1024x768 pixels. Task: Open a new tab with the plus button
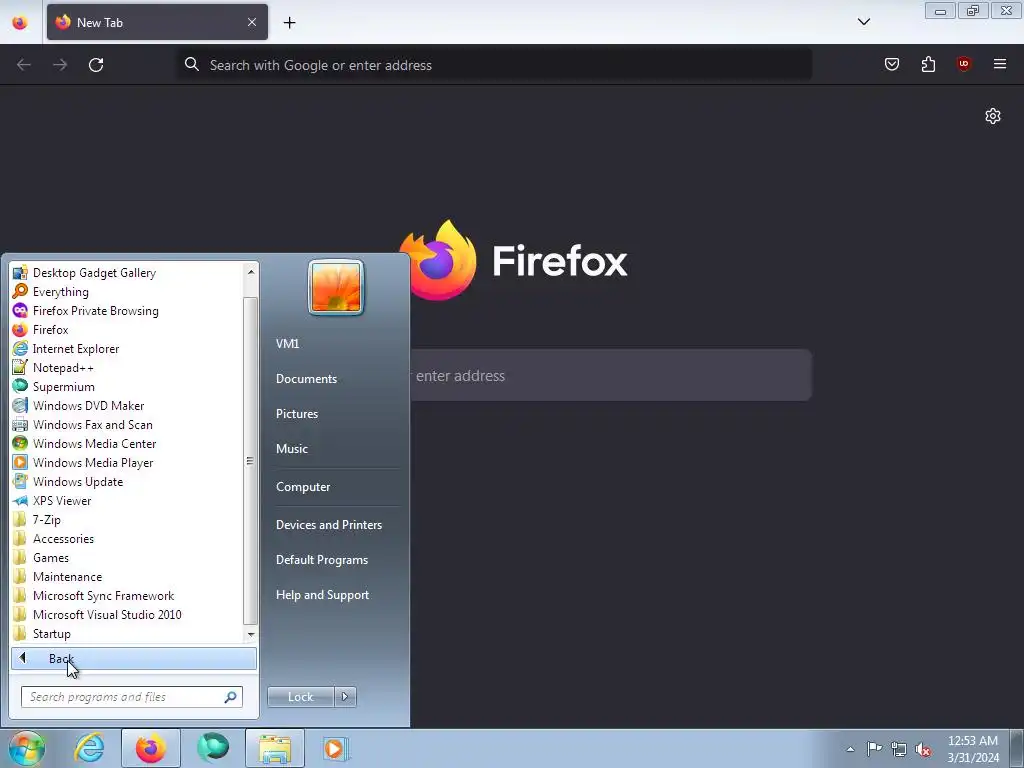click(x=289, y=22)
